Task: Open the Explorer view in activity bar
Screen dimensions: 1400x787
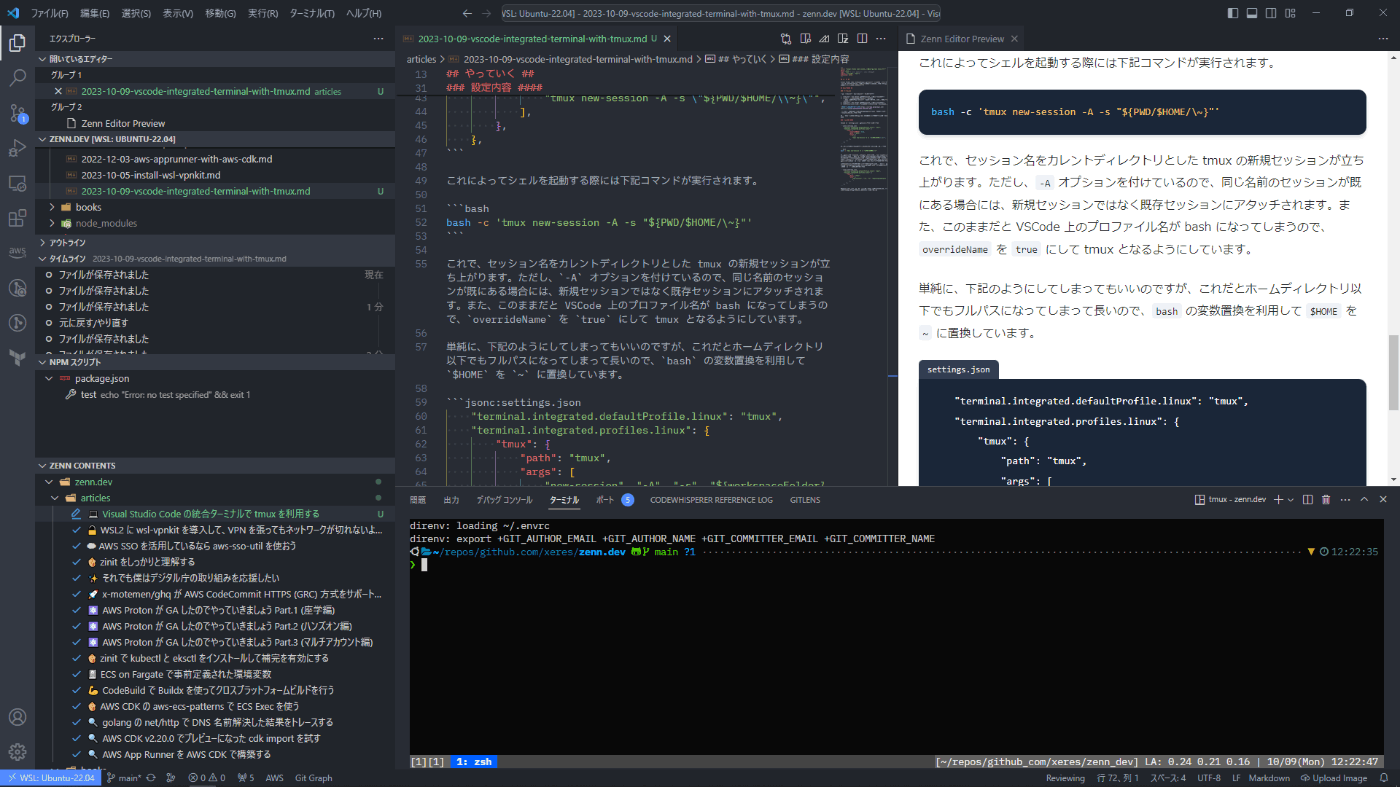Action: pos(17,43)
